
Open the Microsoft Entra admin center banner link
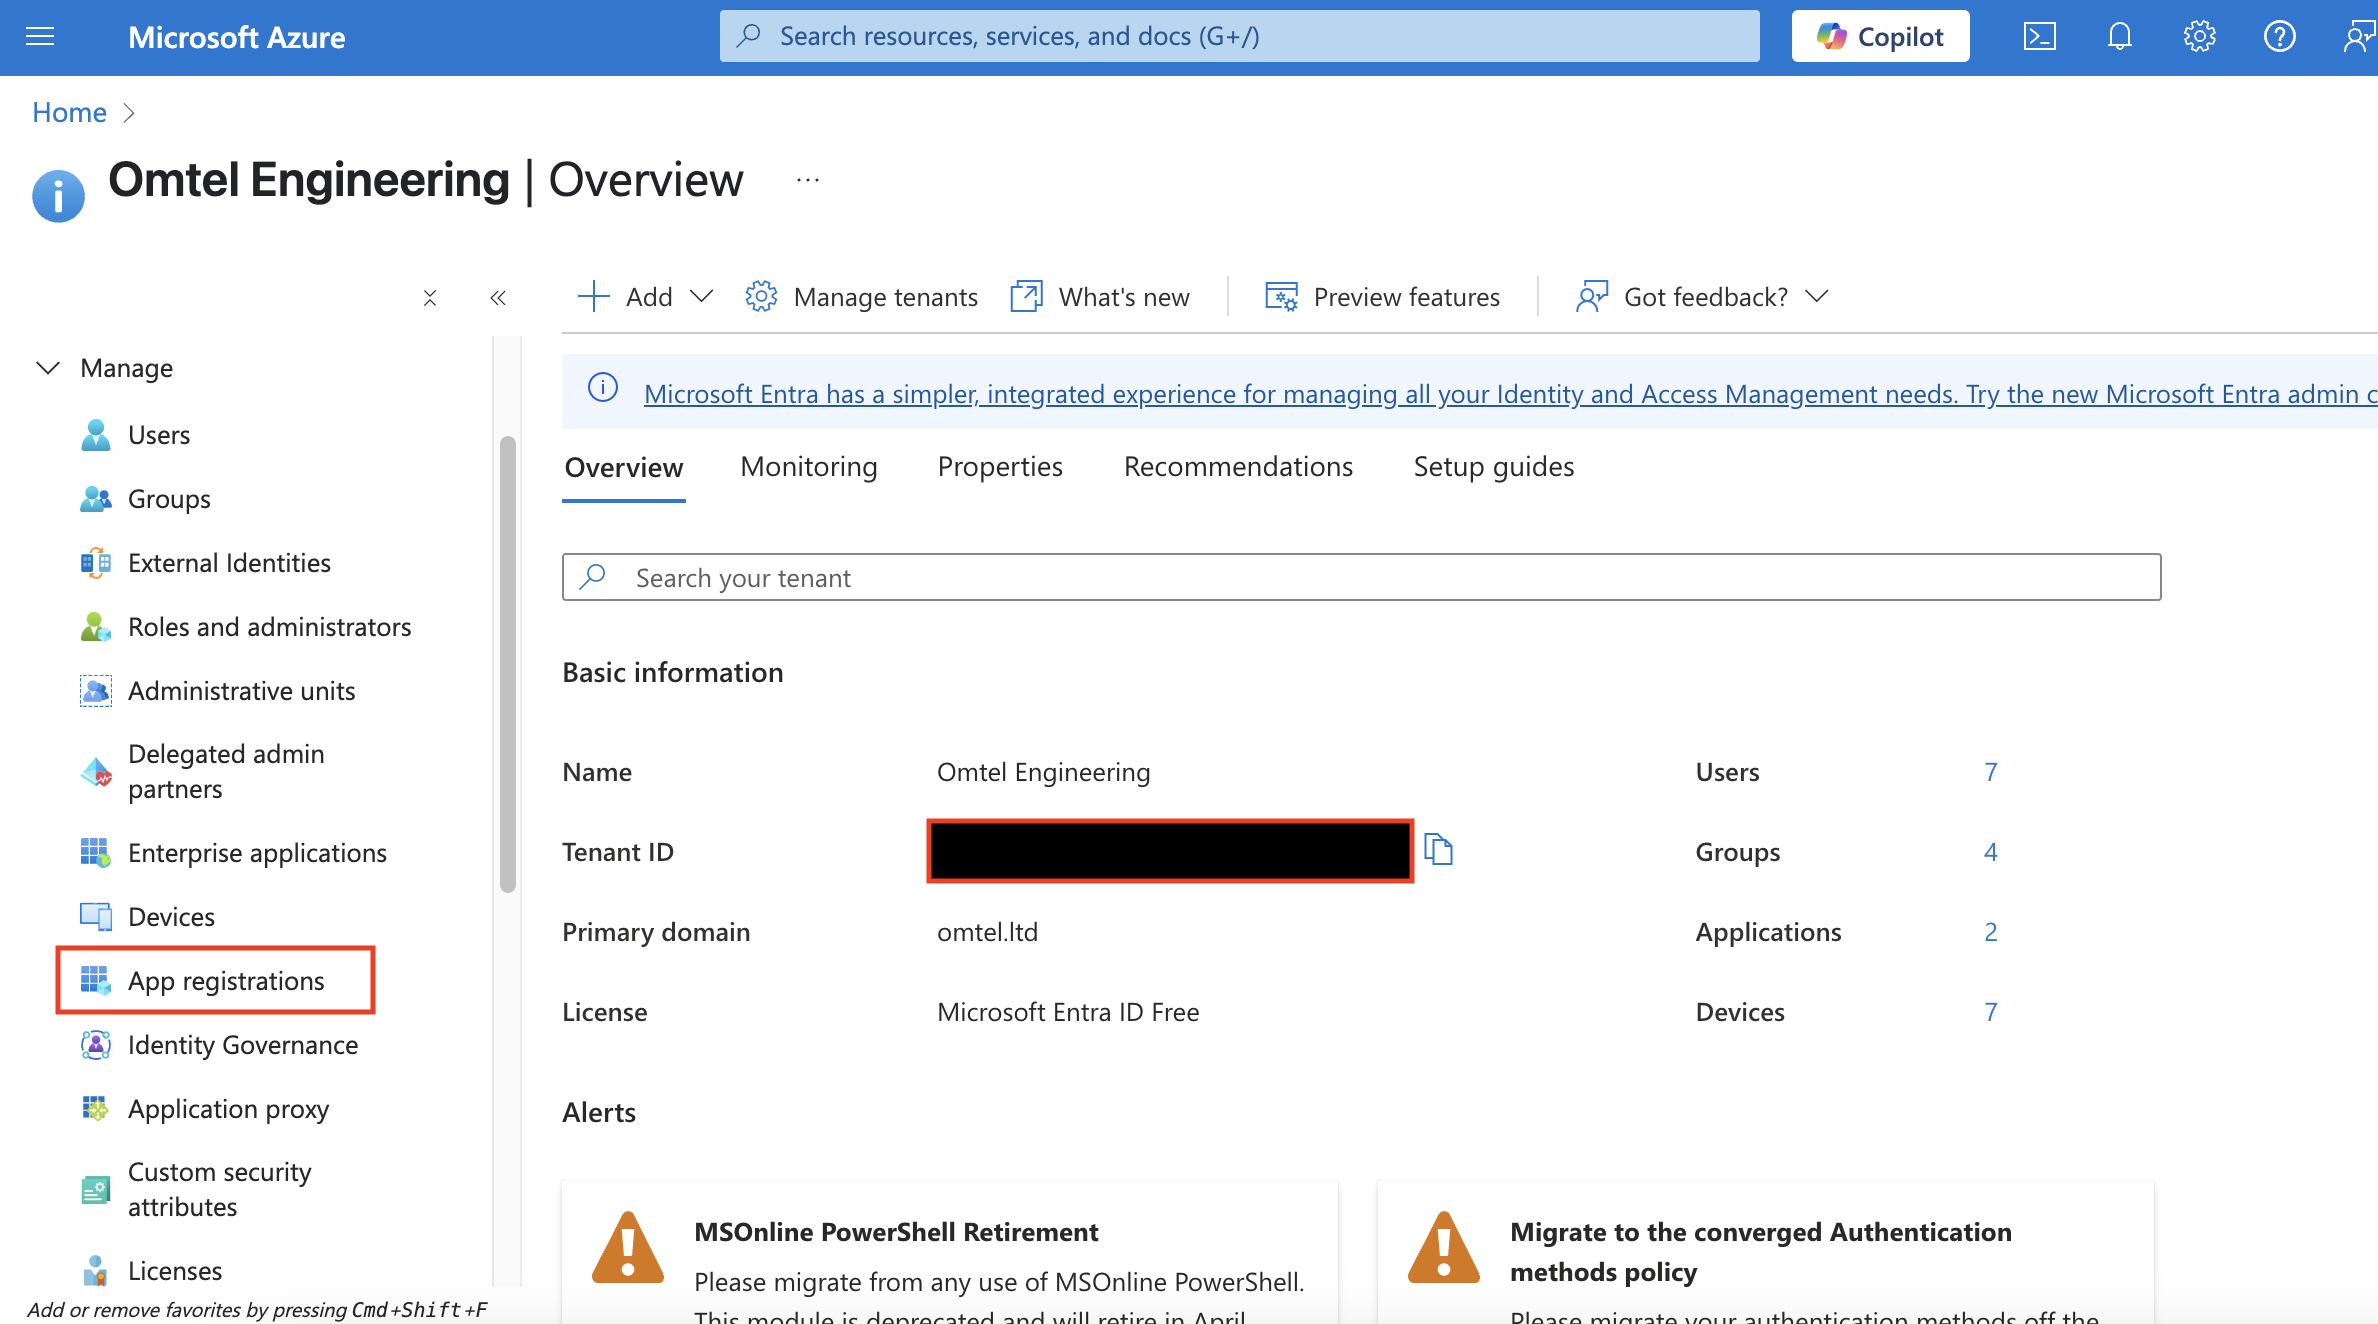point(1510,394)
